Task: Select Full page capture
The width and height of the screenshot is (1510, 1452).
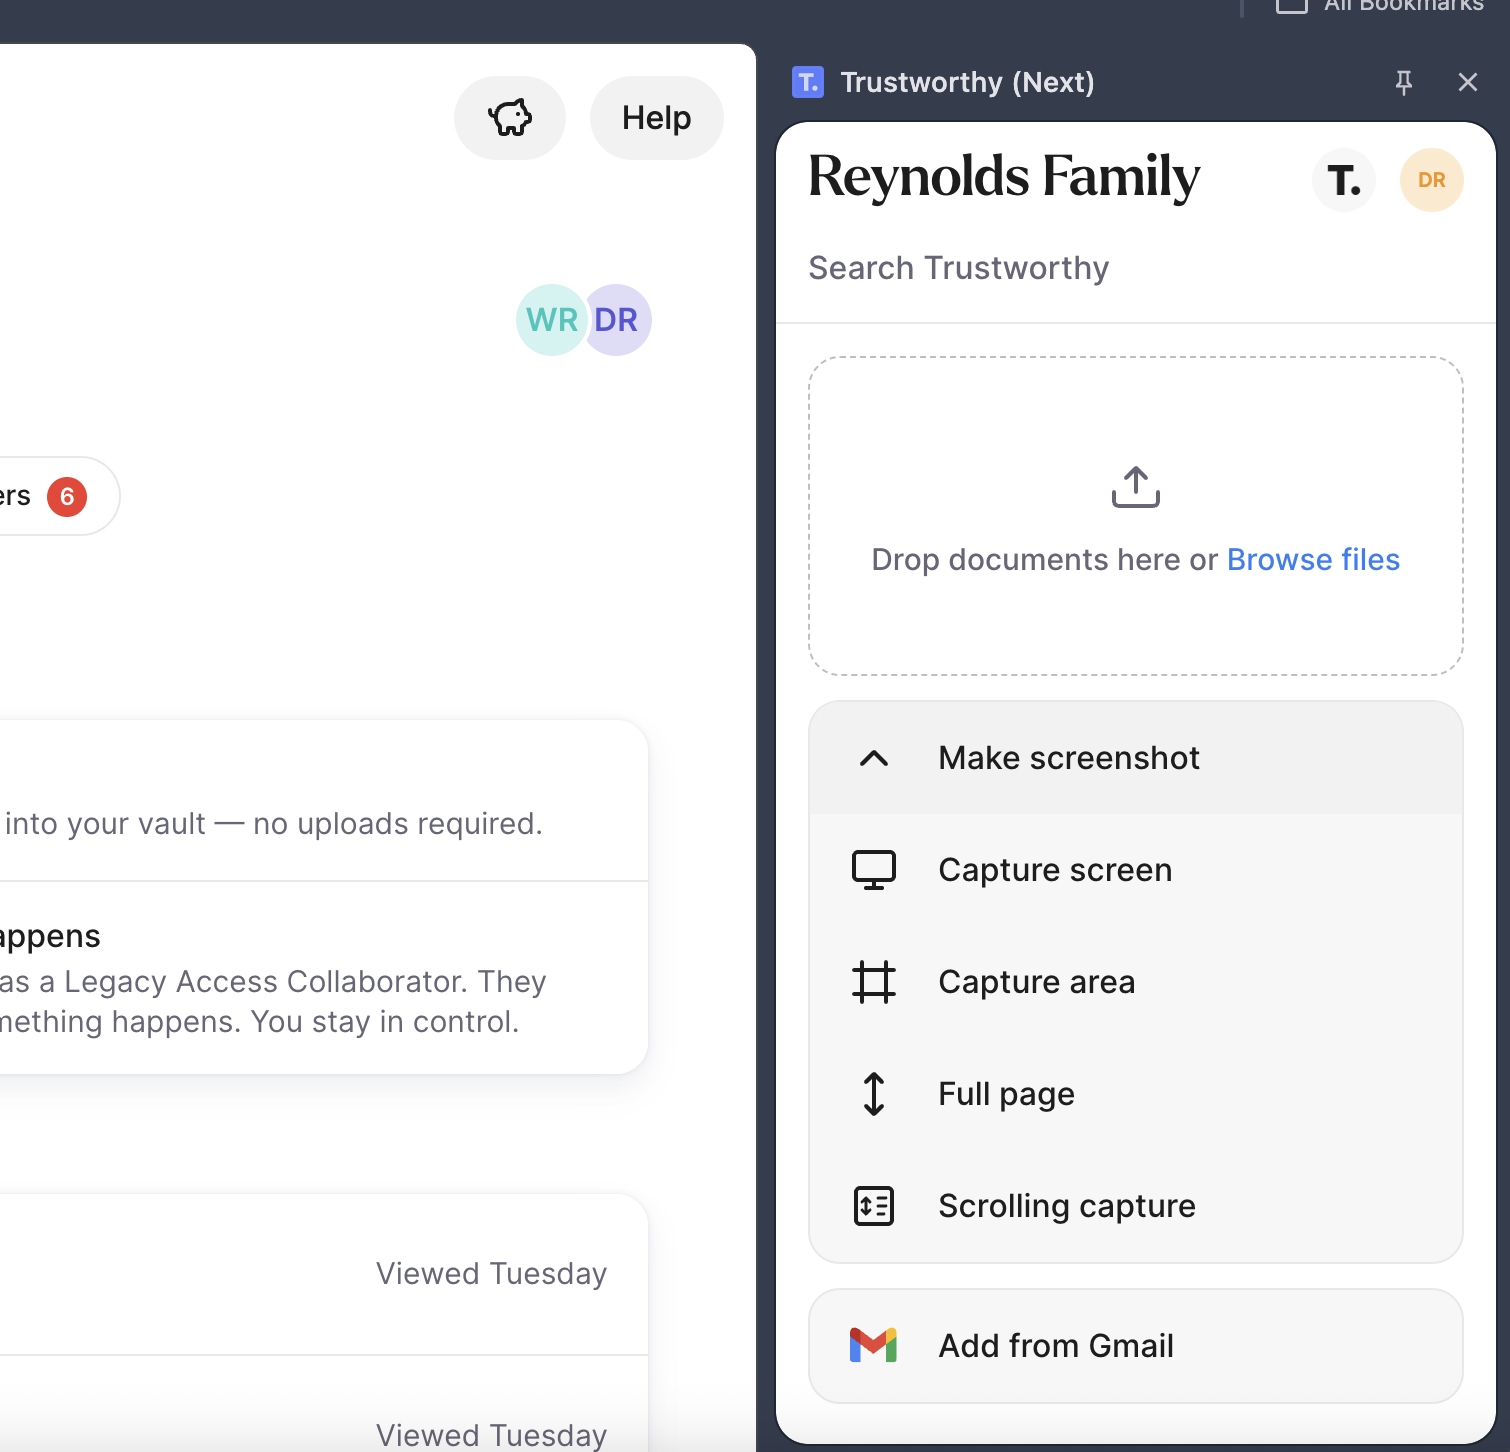Action: 1006,1094
